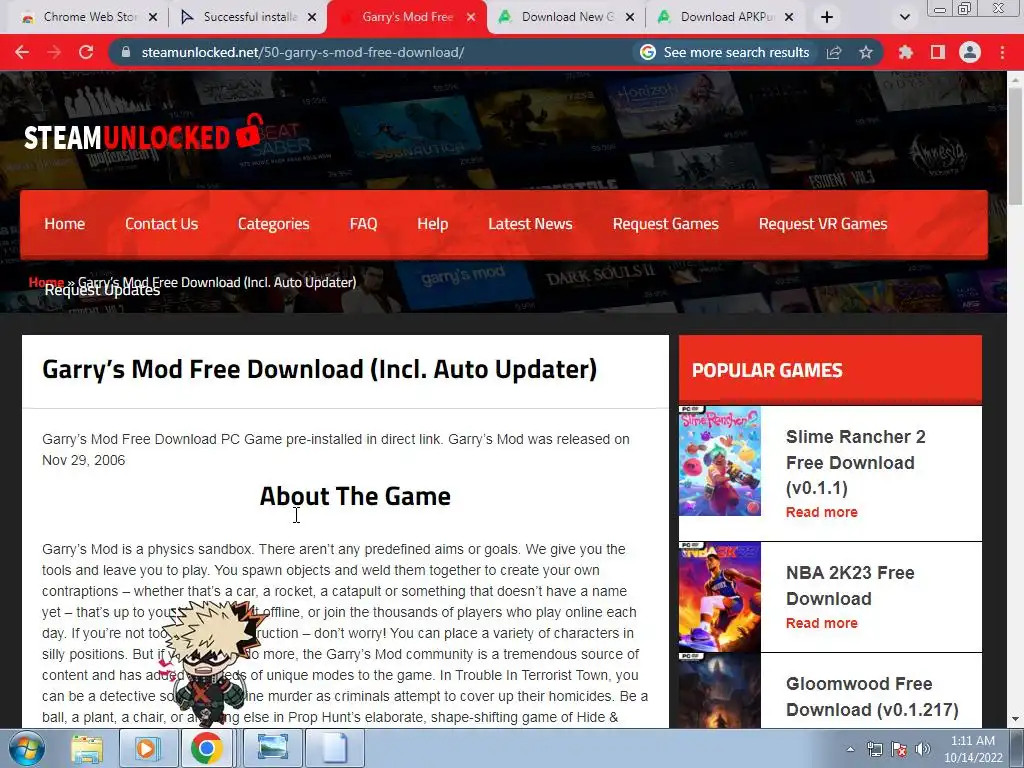Open Slime Rancher 2 Free Download title

point(856,462)
